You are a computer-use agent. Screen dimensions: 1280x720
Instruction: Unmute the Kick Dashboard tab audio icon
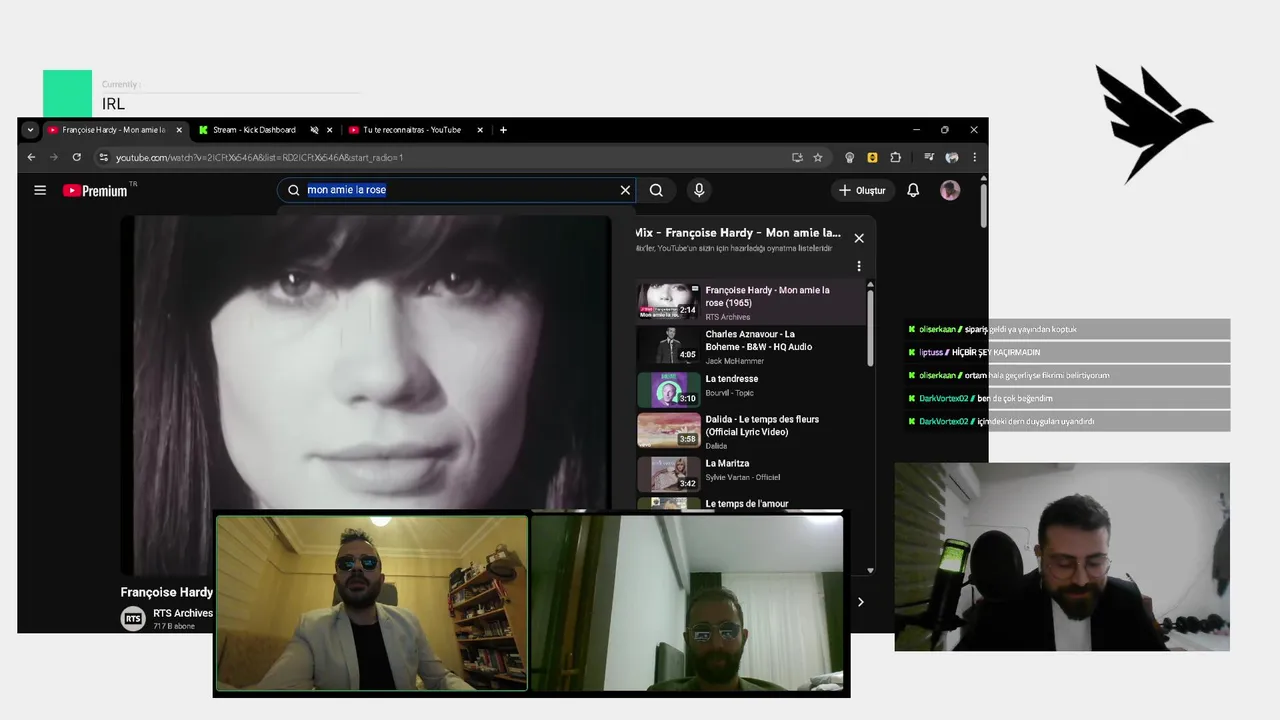[314, 130]
